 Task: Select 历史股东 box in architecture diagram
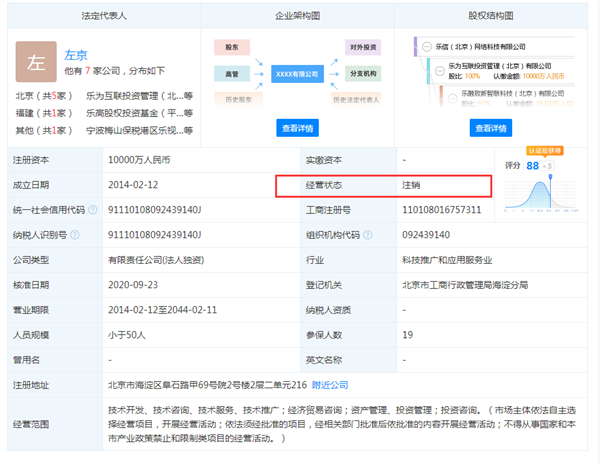pyautogui.click(x=238, y=100)
